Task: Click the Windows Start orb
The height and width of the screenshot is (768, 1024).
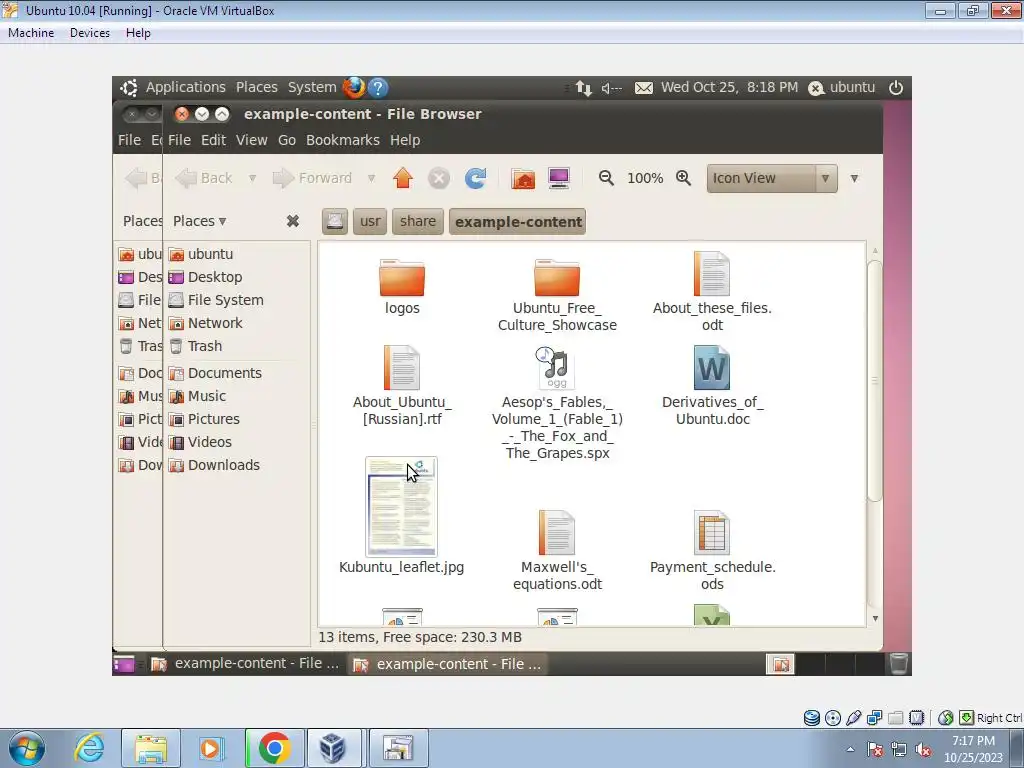Action: pos(27,748)
